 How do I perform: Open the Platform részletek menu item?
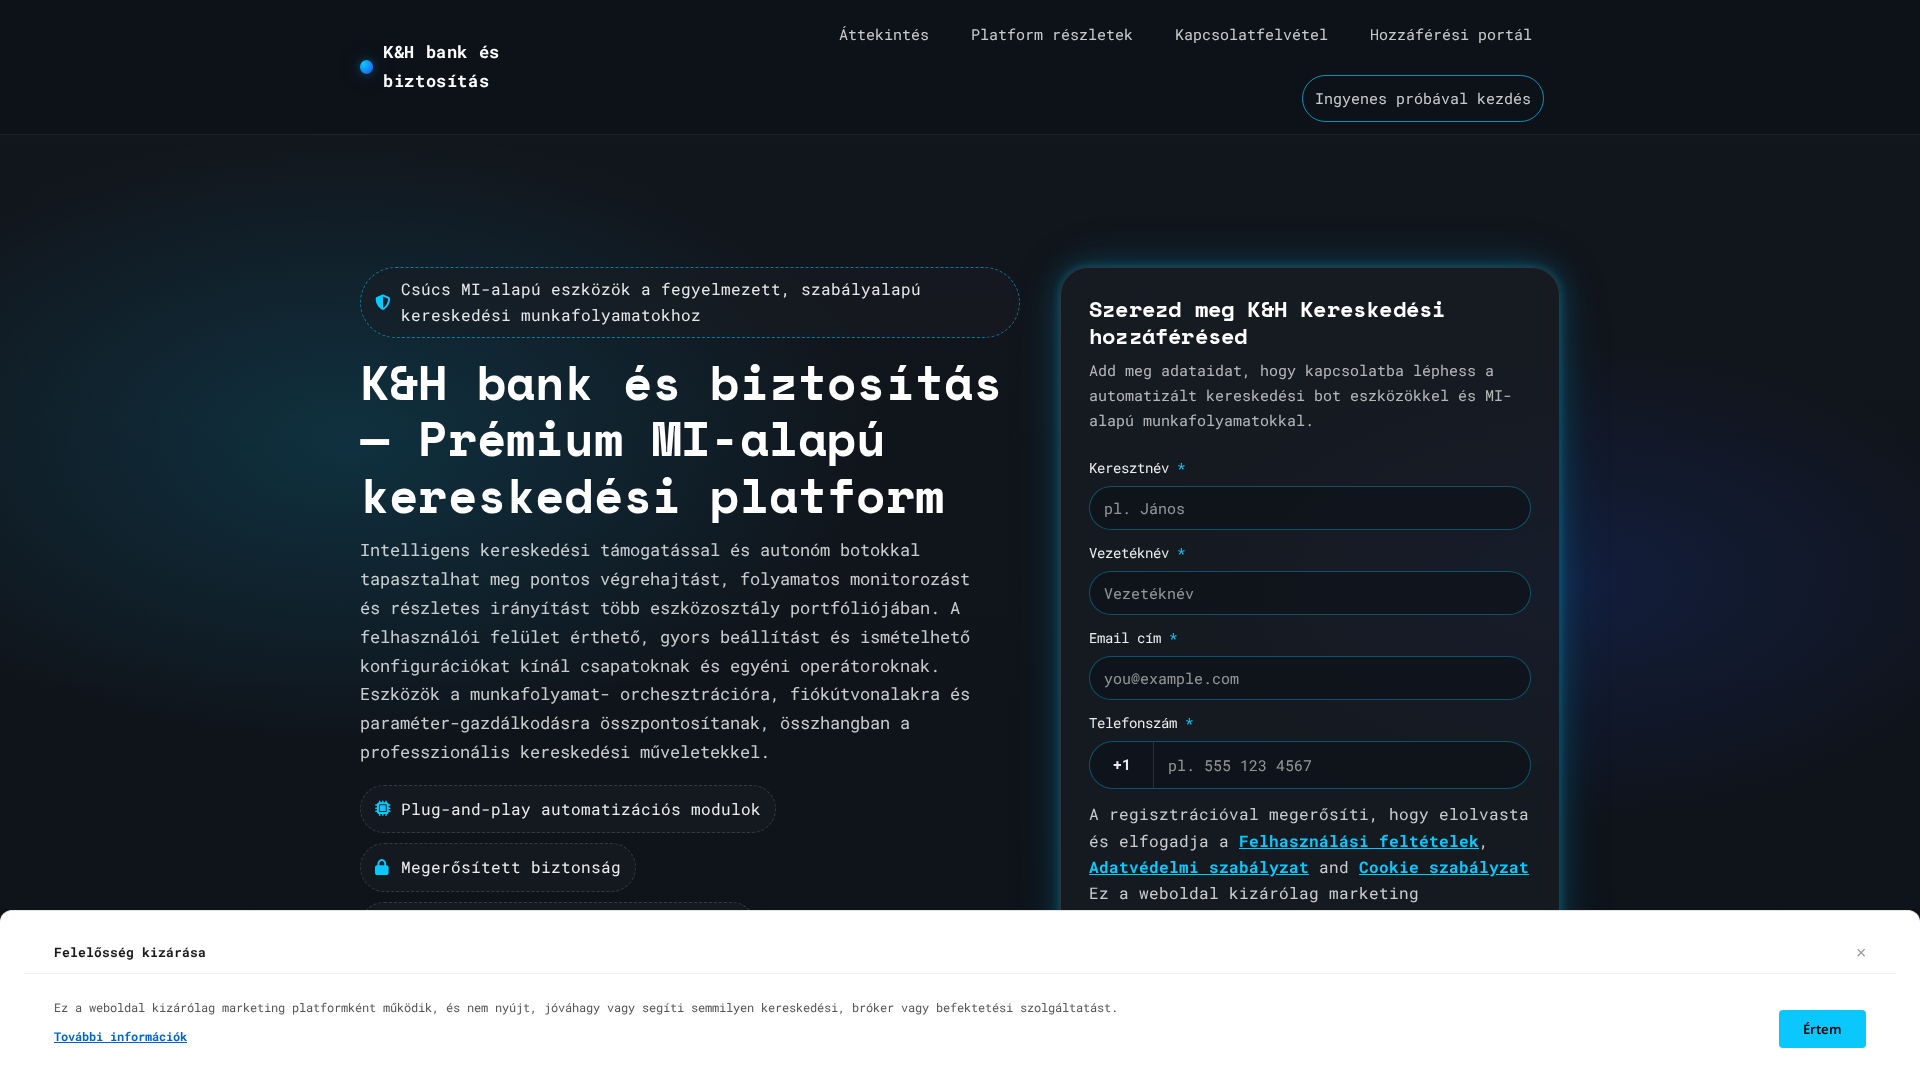(1052, 35)
